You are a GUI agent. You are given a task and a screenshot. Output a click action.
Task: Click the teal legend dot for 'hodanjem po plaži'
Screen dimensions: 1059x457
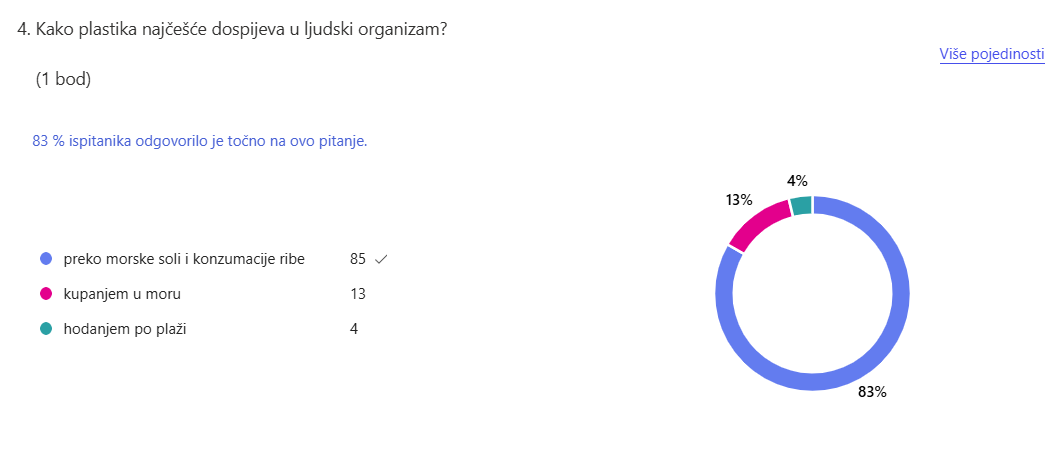[46, 329]
